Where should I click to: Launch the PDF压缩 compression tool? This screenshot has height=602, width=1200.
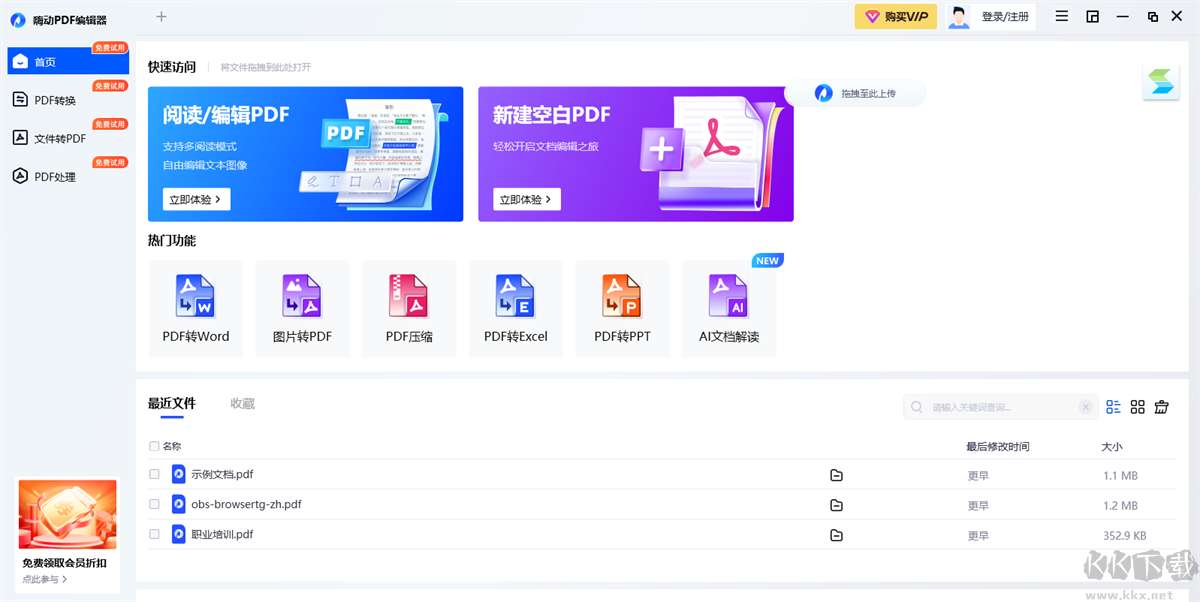click(409, 308)
